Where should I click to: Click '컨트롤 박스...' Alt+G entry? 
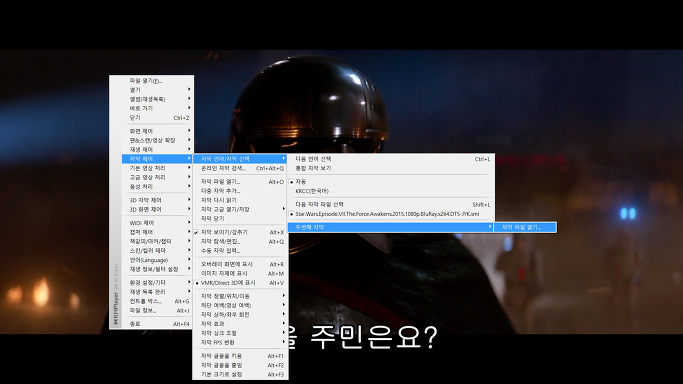[x=157, y=301]
